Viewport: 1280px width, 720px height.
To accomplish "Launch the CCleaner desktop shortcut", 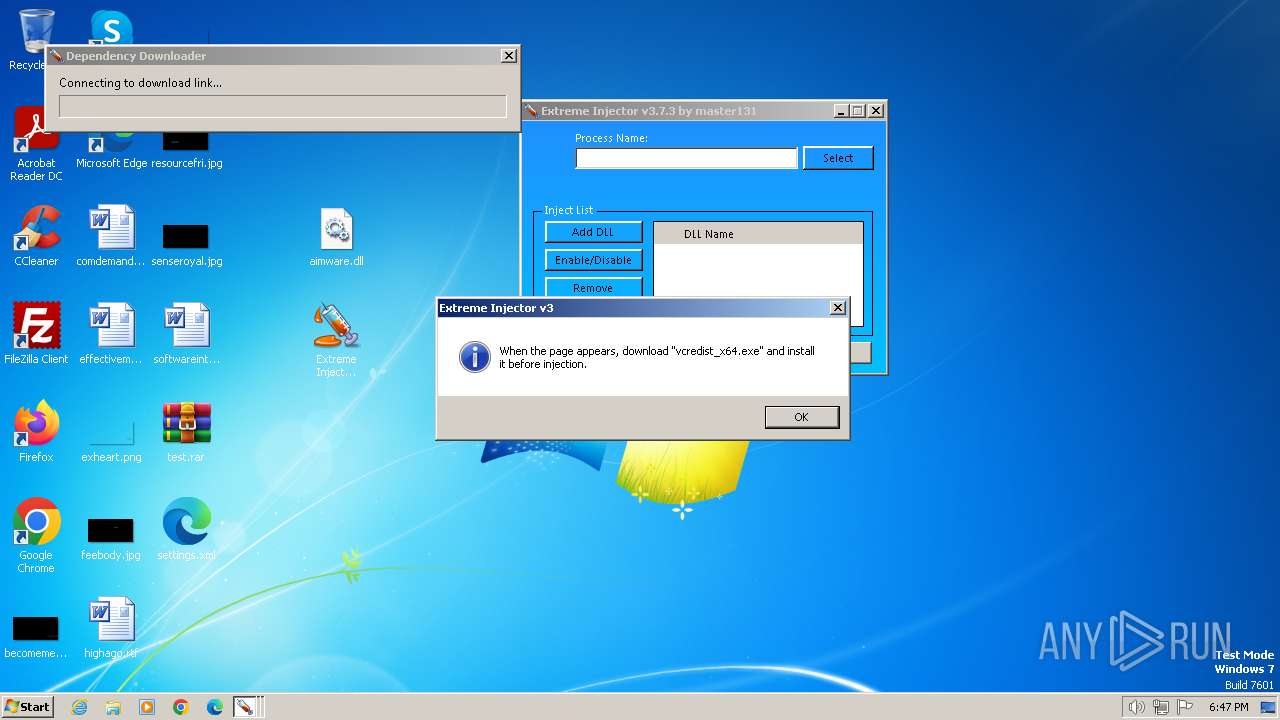I will pyautogui.click(x=36, y=236).
